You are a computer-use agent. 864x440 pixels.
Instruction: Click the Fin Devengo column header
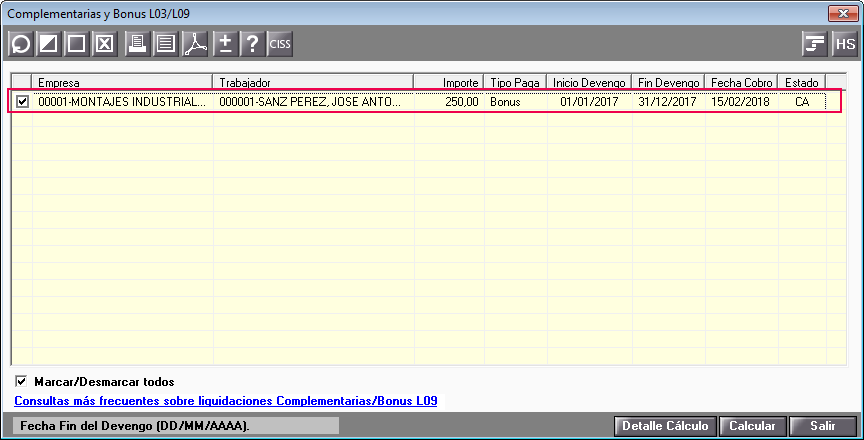point(668,82)
